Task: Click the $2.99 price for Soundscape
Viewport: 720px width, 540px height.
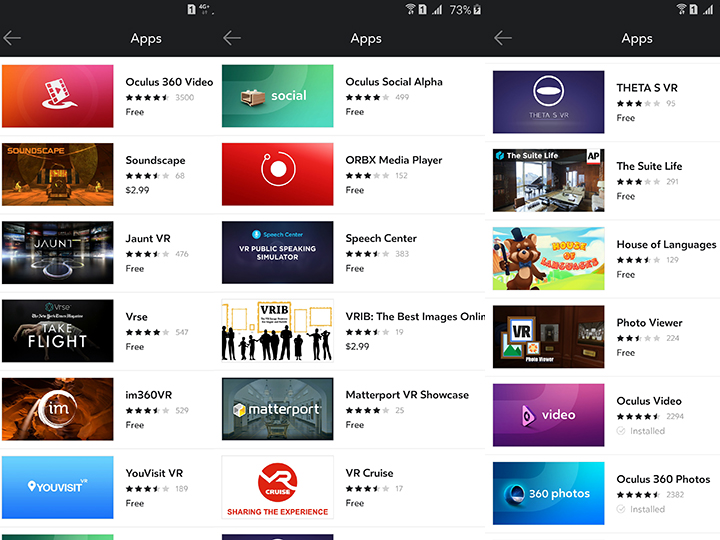Action: tap(137, 190)
